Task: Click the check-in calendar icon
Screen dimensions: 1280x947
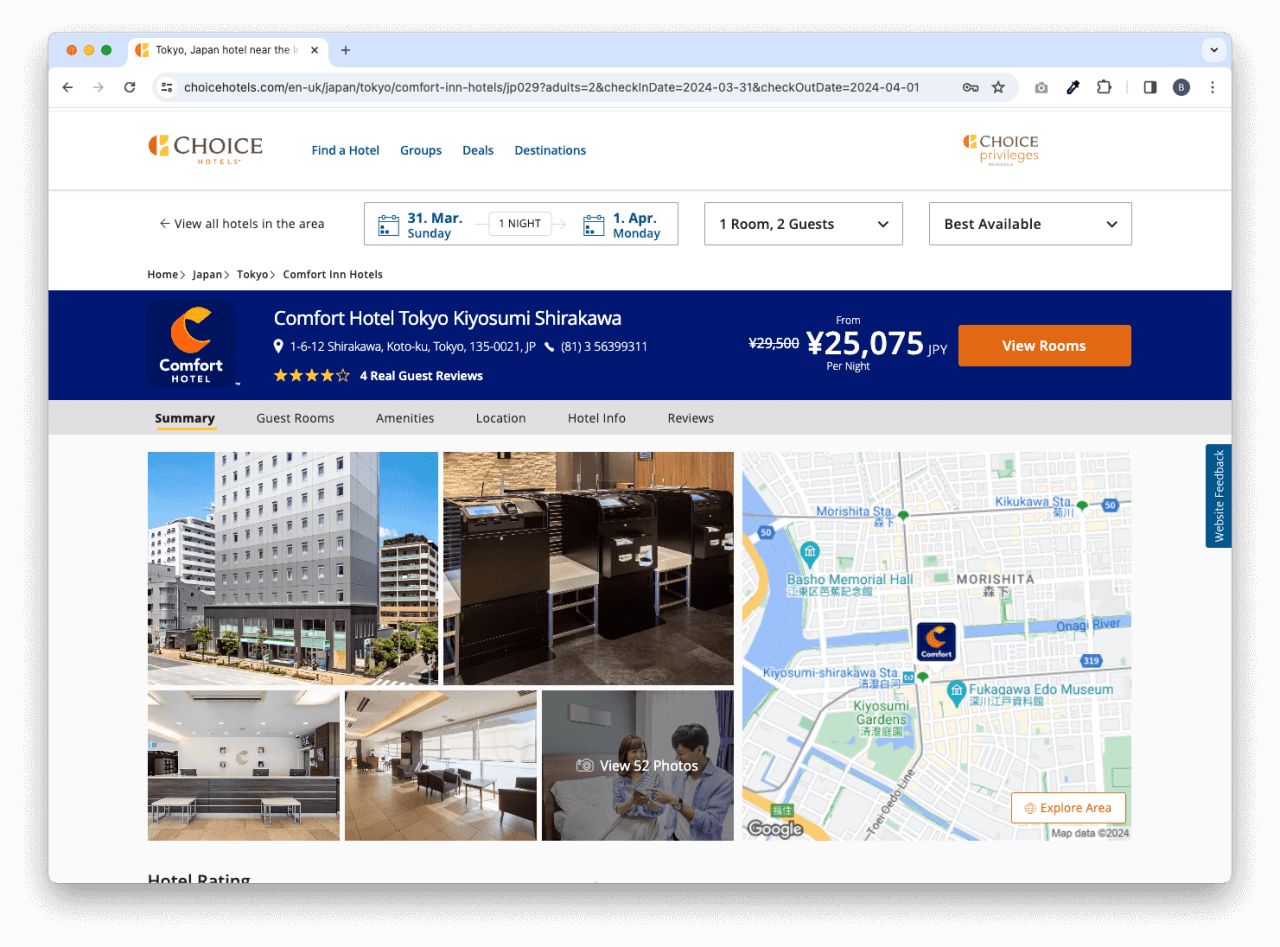Action: [388, 225]
